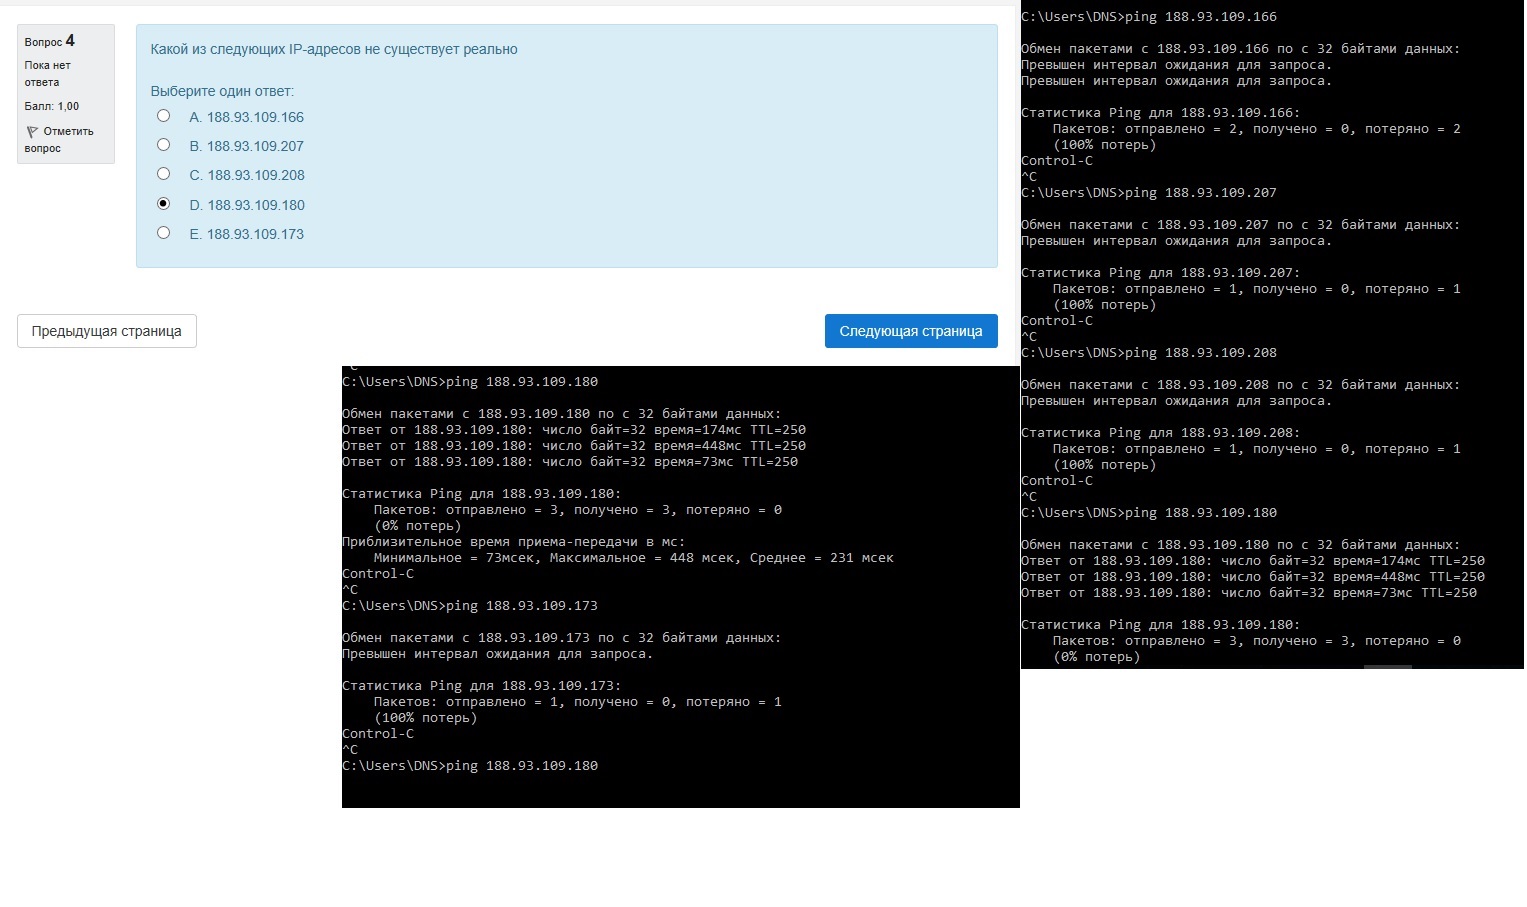Select answer E. 188.93.109.173
This screenshot has width=1527, height=907.
pos(164,233)
